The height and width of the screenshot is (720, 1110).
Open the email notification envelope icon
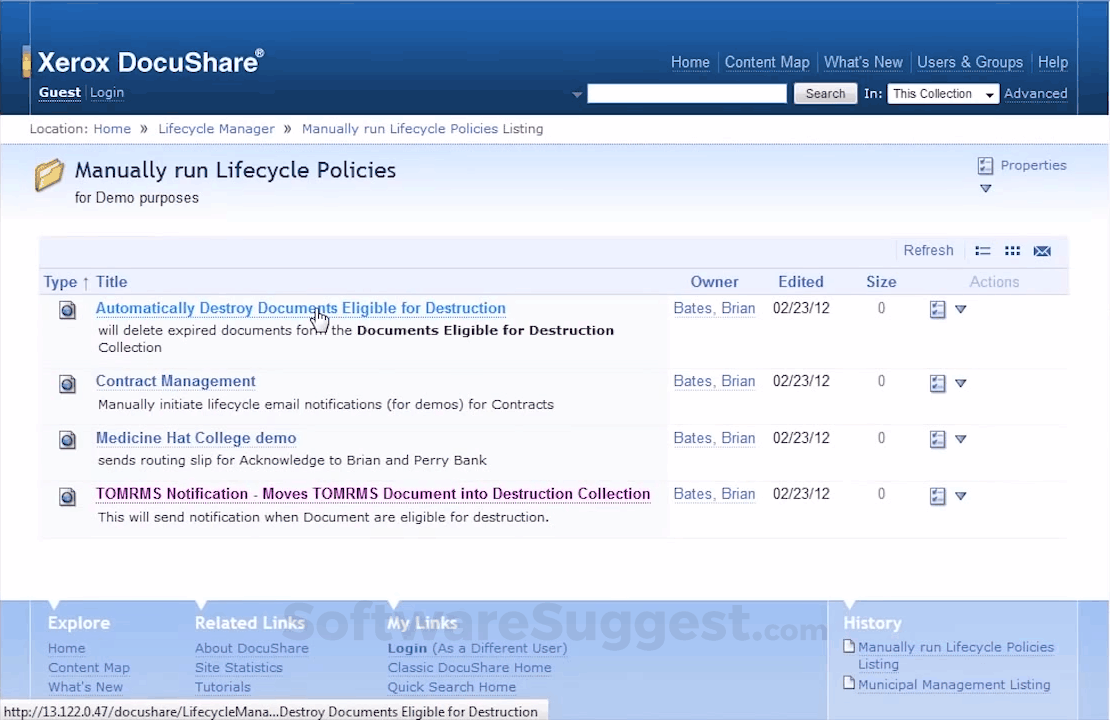tap(1042, 251)
